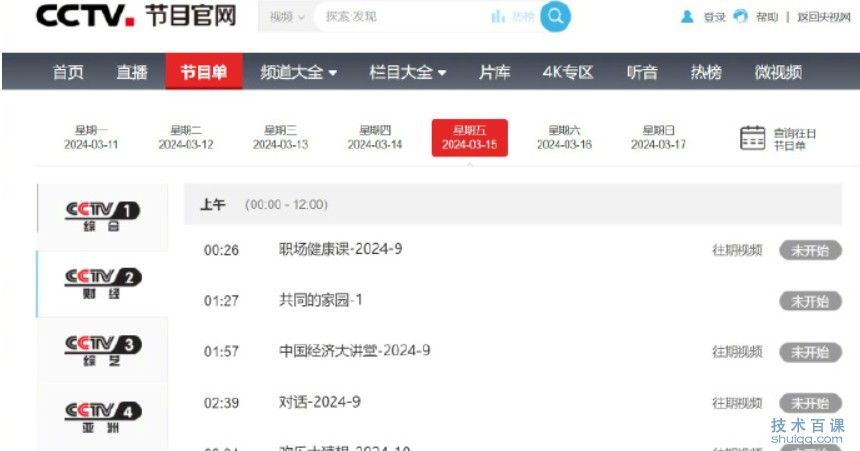This screenshot has height=451, width=860.
Task: Select the CCTV-1 综合 channel logo
Action: (103, 217)
